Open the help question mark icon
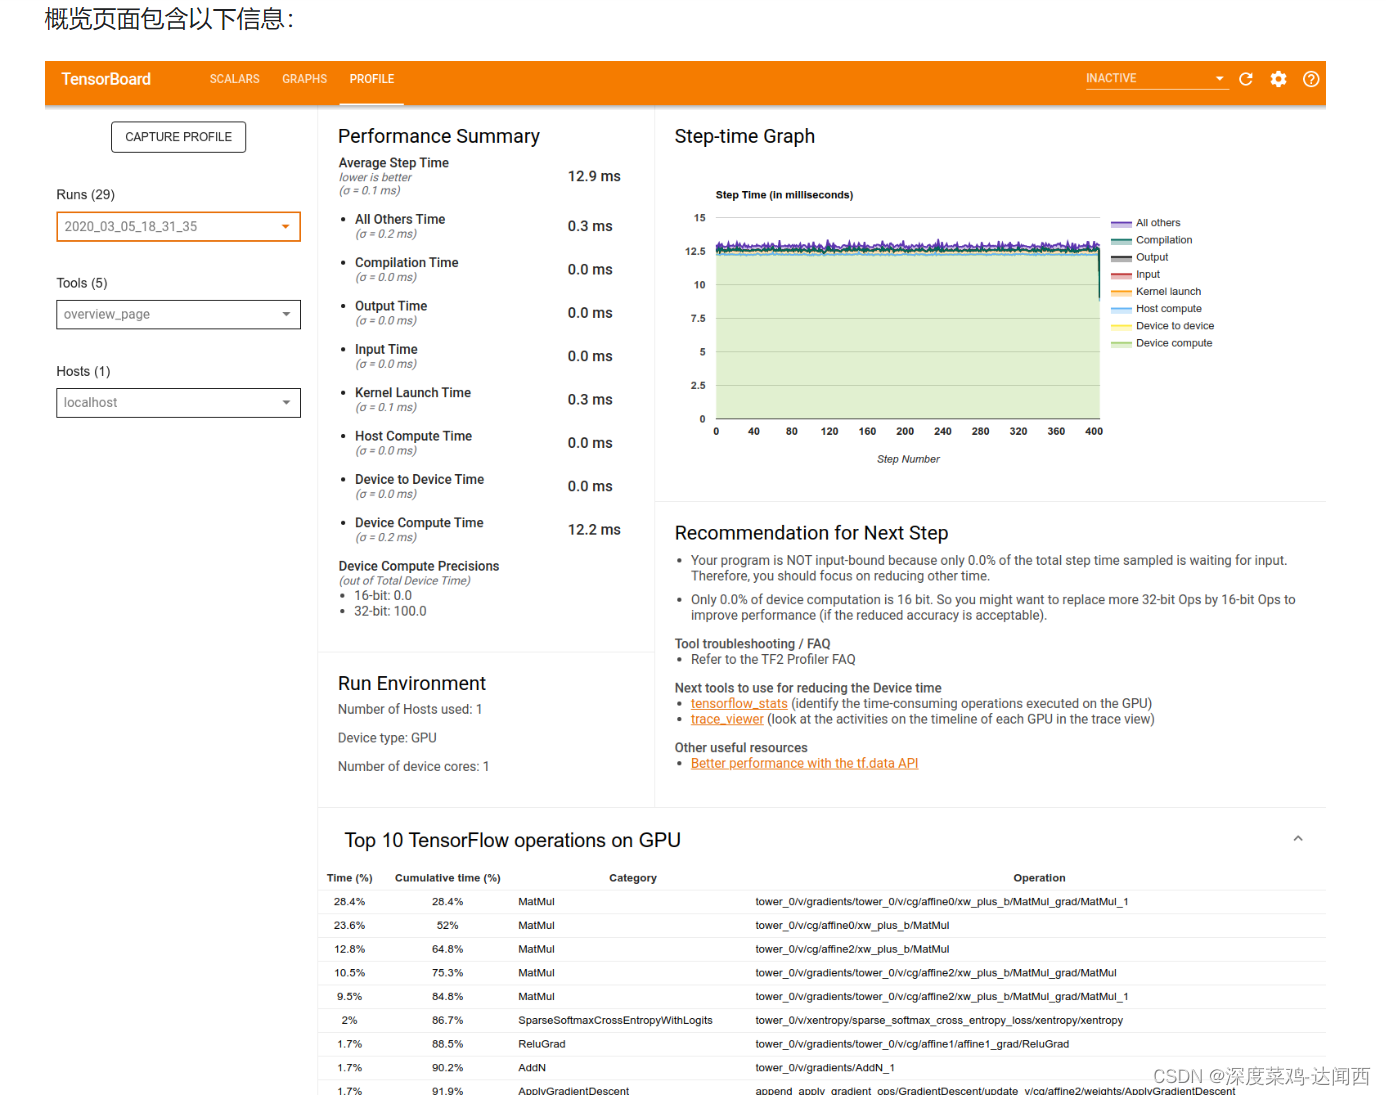This screenshot has width=1386, height=1095. (x=1311, y=79)
